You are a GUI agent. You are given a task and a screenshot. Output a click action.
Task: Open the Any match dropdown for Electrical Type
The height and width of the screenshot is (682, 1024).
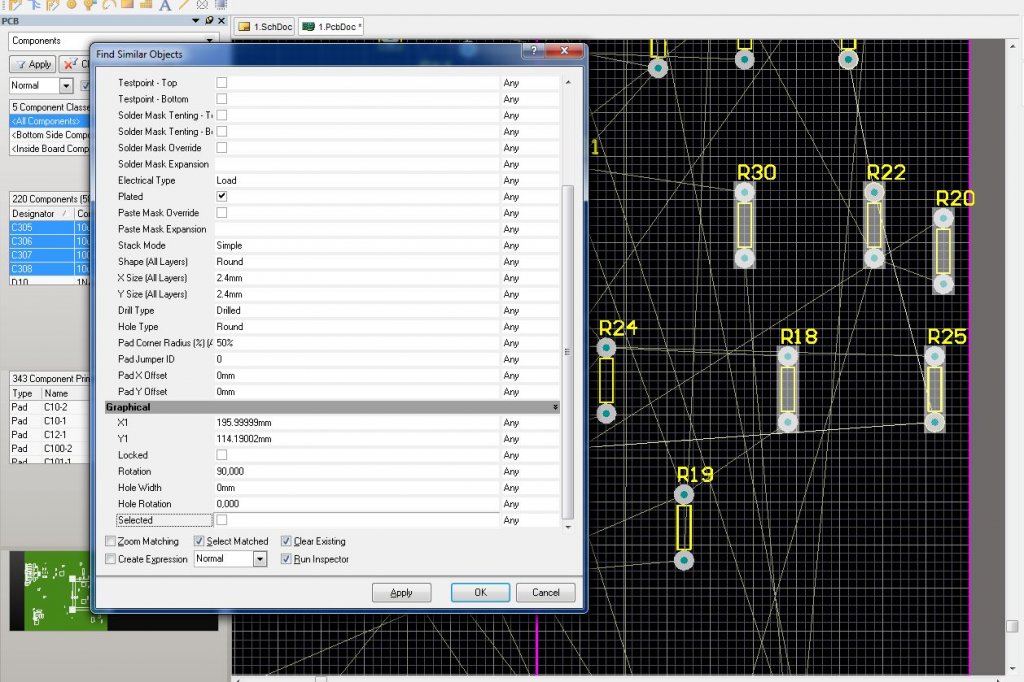[530, 180]
